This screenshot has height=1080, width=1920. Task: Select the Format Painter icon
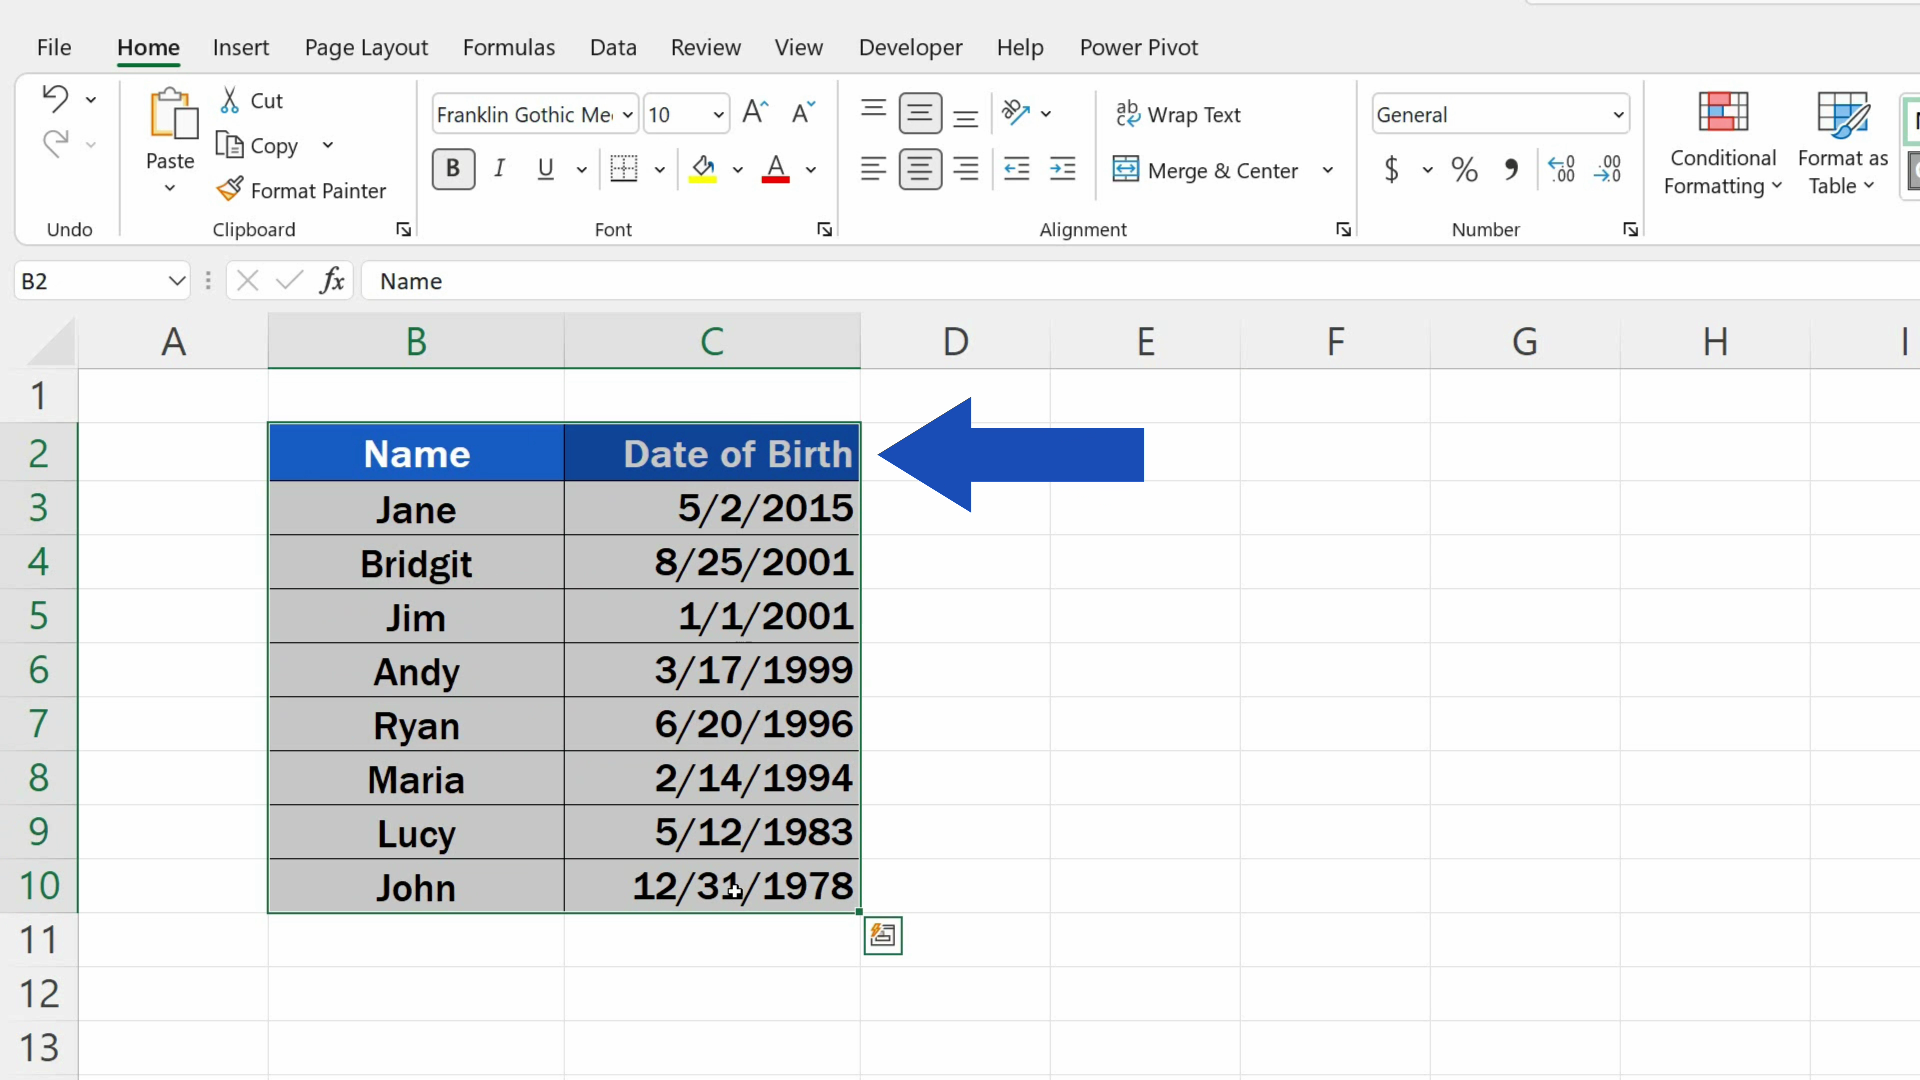pyautogui.click(x=231, y=190)
